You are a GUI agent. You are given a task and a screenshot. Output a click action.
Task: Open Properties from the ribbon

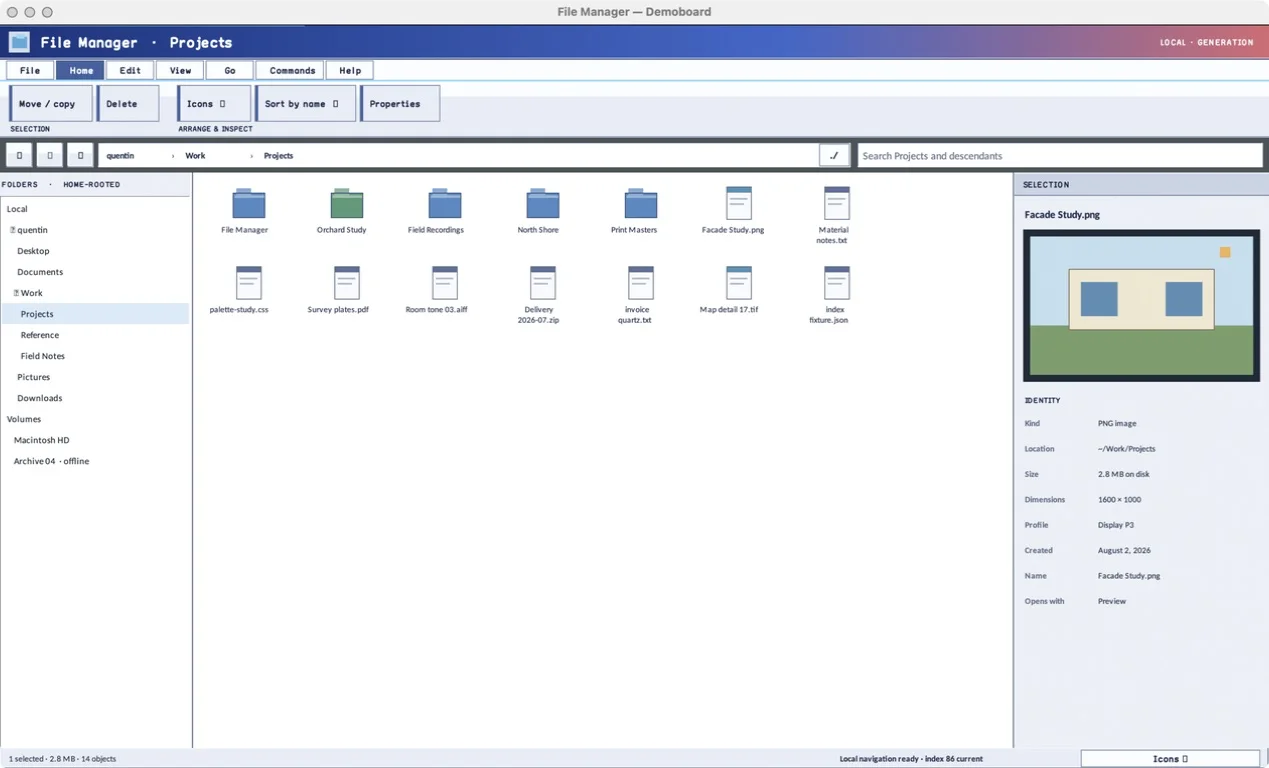pos(400,104)
